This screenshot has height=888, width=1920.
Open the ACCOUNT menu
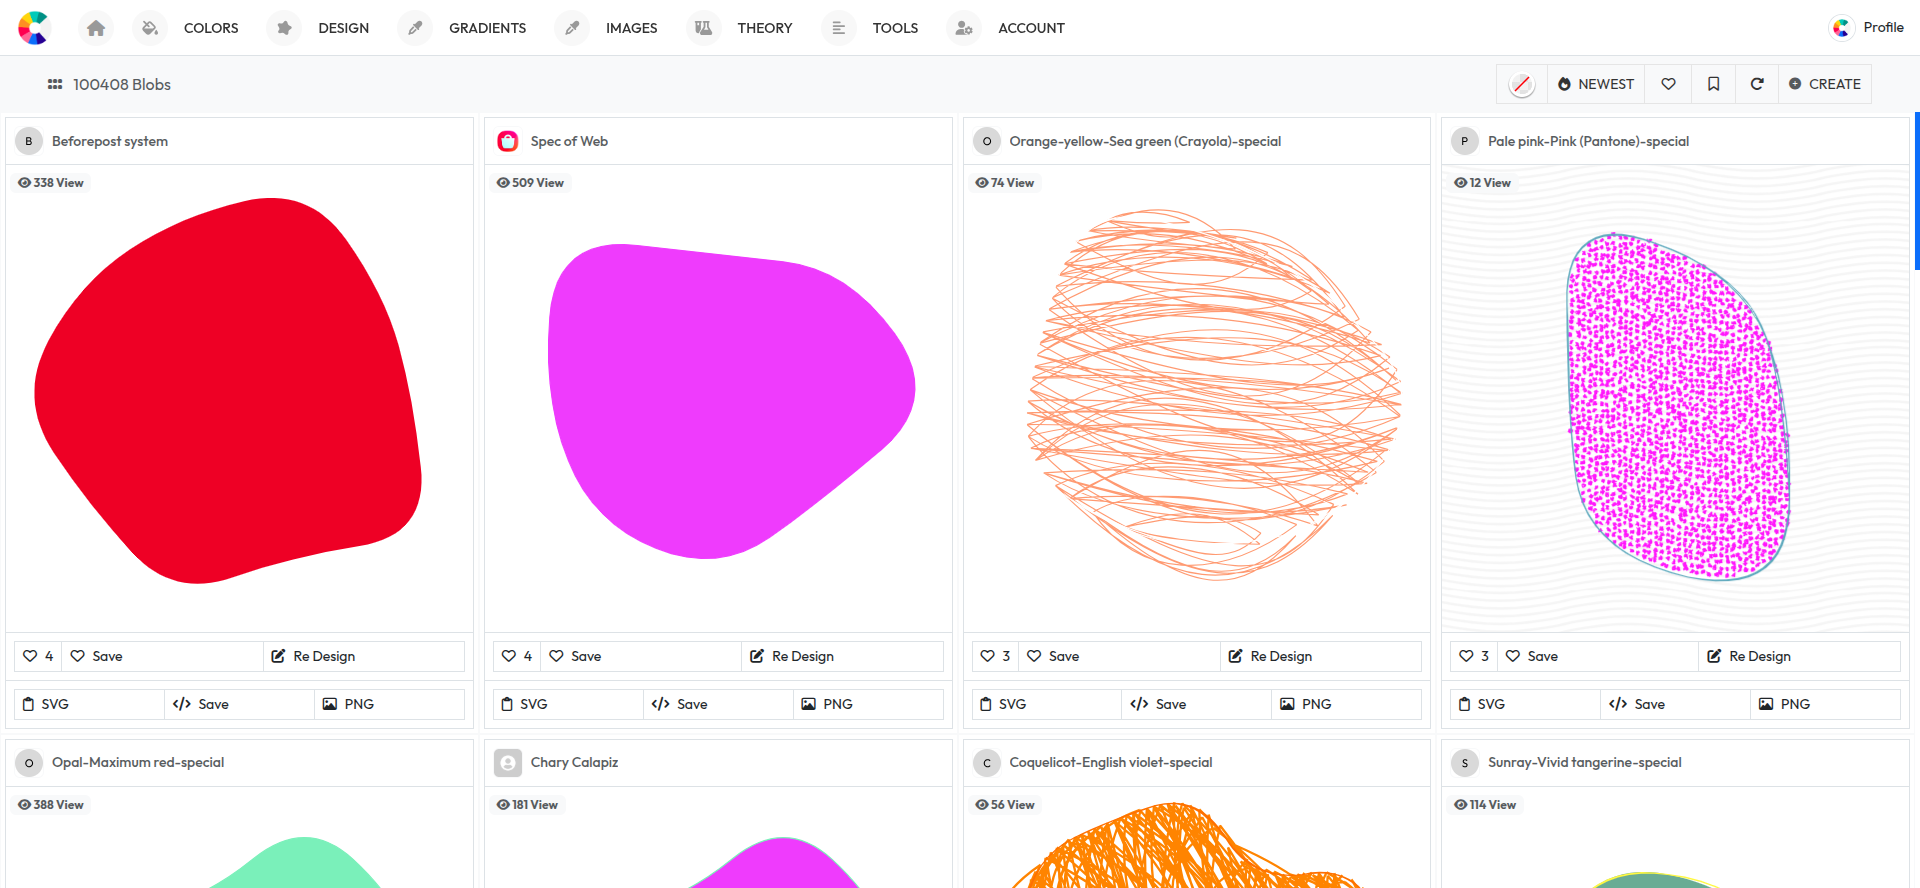(1031, 28)
